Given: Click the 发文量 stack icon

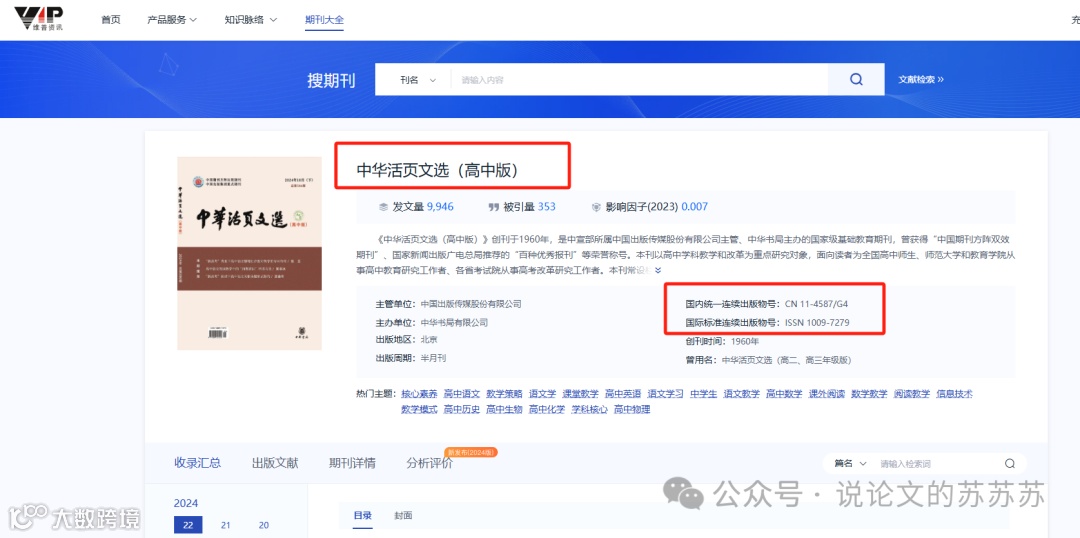Looking at the screenshot, I should (383, 207).
